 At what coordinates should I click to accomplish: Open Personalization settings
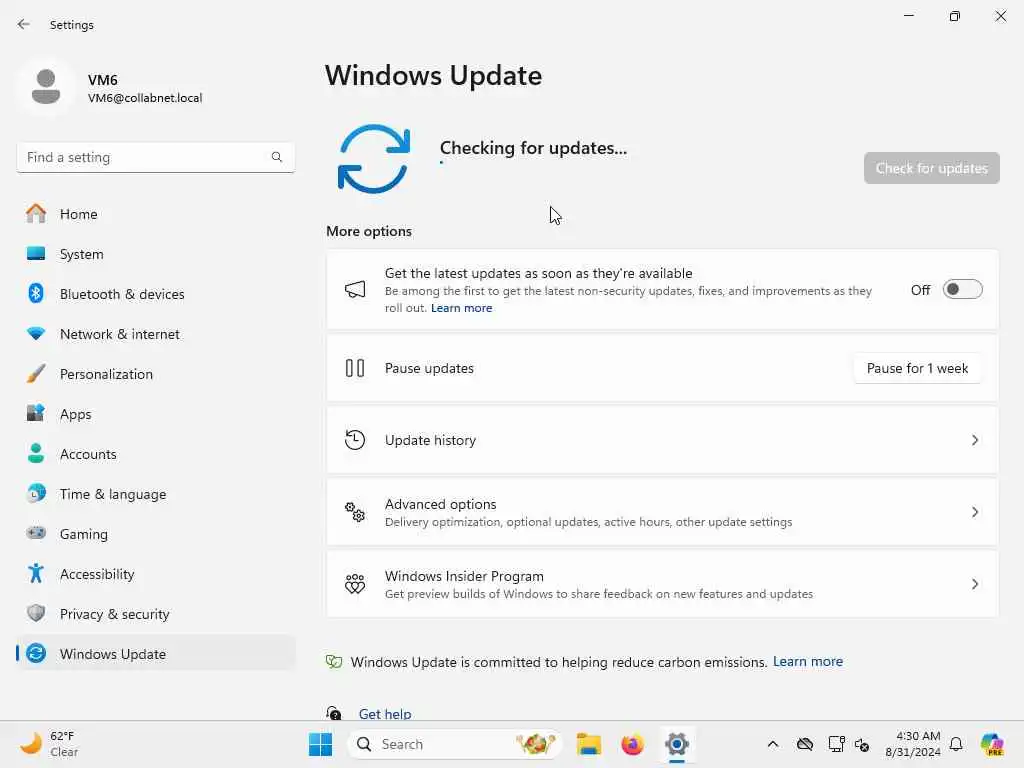click(155, 374)
